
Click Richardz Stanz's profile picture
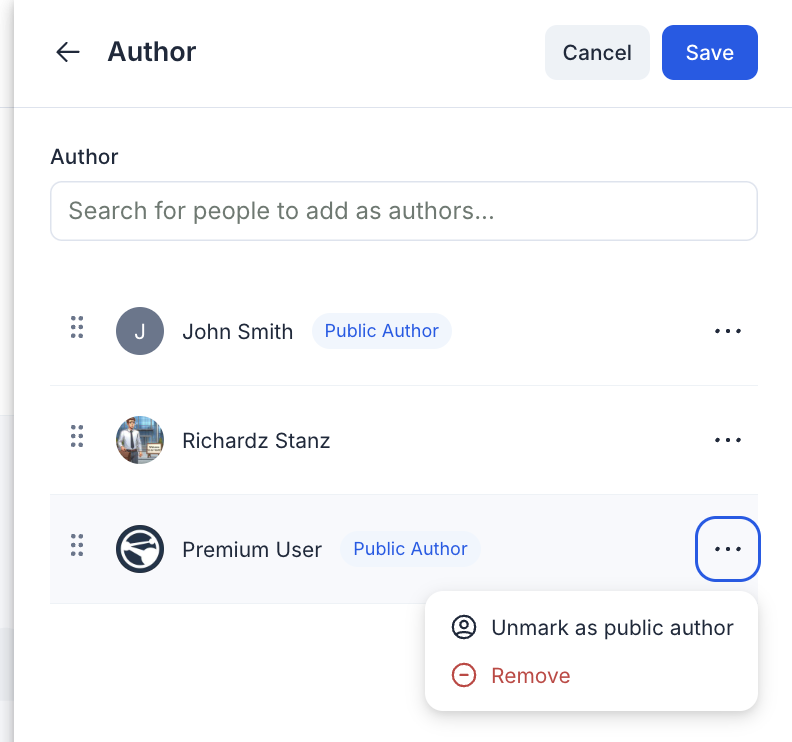point(140,440)
